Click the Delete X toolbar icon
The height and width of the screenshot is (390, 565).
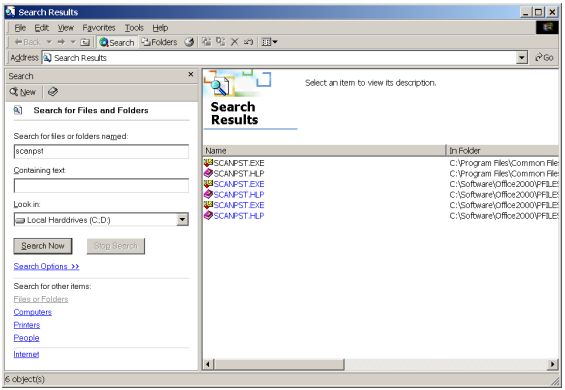point(234,42)
